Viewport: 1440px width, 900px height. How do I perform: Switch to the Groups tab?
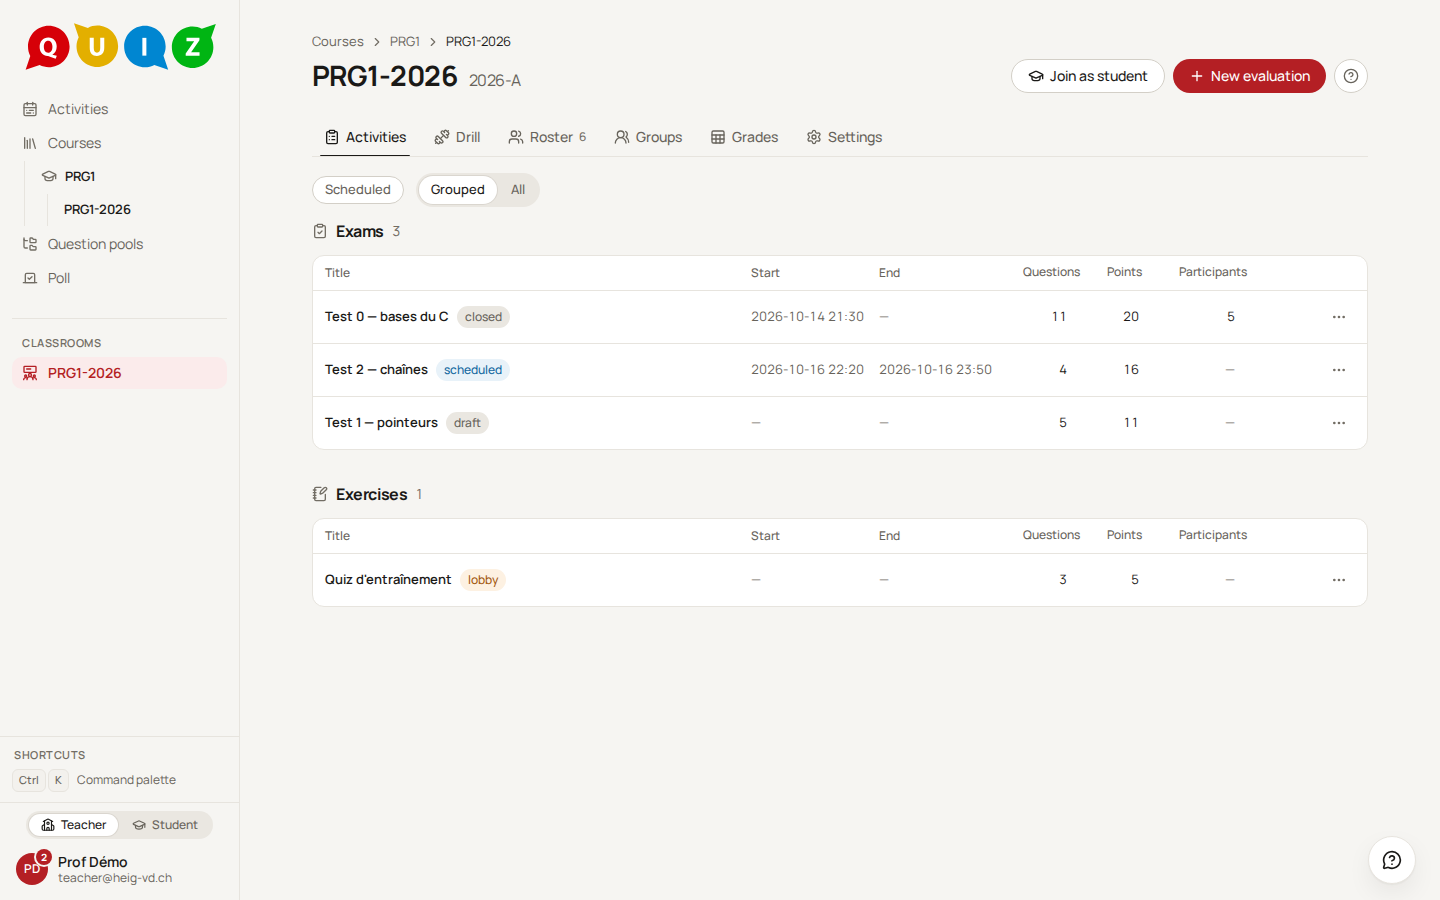point(648,137)
